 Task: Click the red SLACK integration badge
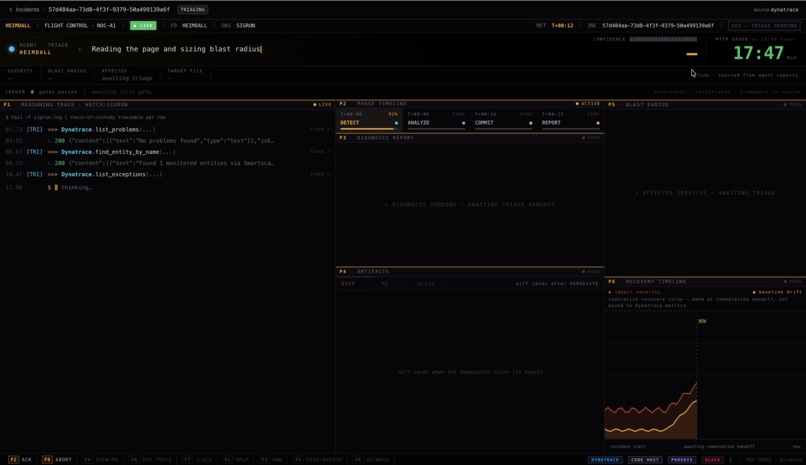[712, 460]
